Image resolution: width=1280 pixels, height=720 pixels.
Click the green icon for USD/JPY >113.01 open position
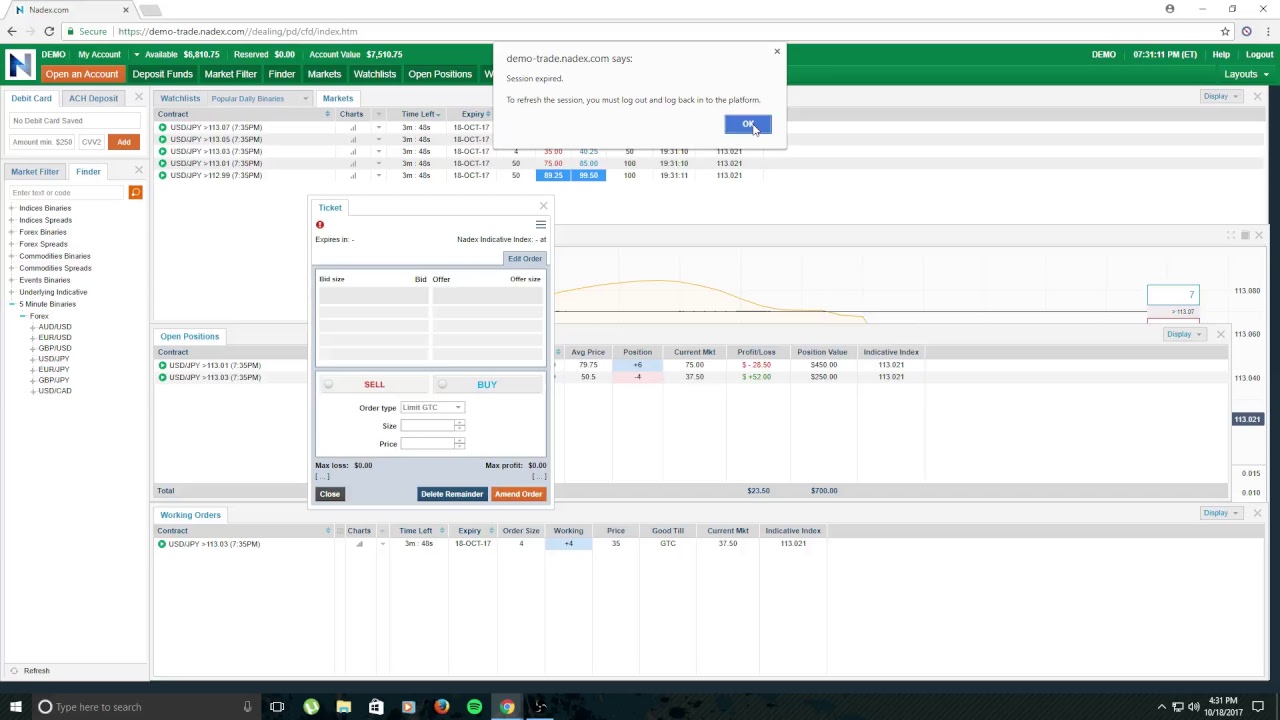coord(162,365)
